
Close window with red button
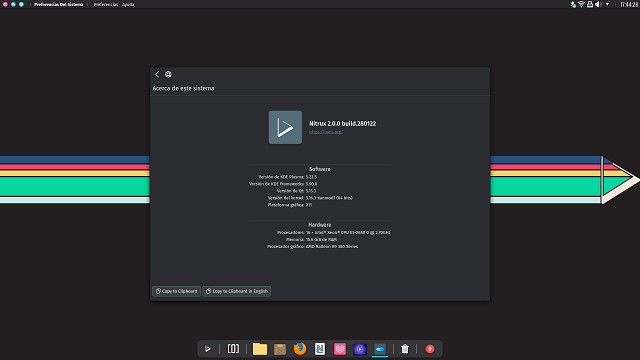(x=5, y=4)
